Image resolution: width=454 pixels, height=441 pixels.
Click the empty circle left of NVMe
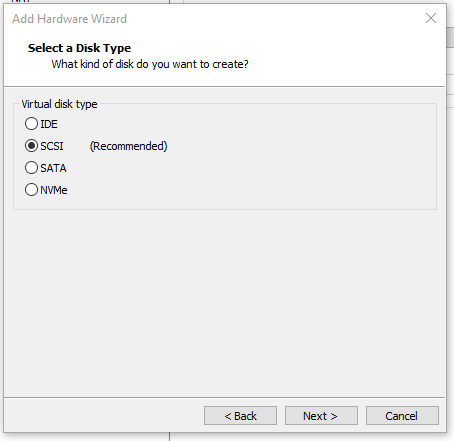click(31, 190)
